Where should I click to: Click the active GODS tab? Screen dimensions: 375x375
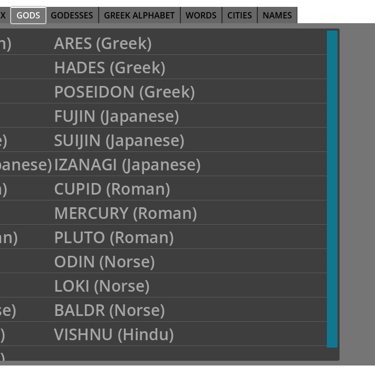28,15
